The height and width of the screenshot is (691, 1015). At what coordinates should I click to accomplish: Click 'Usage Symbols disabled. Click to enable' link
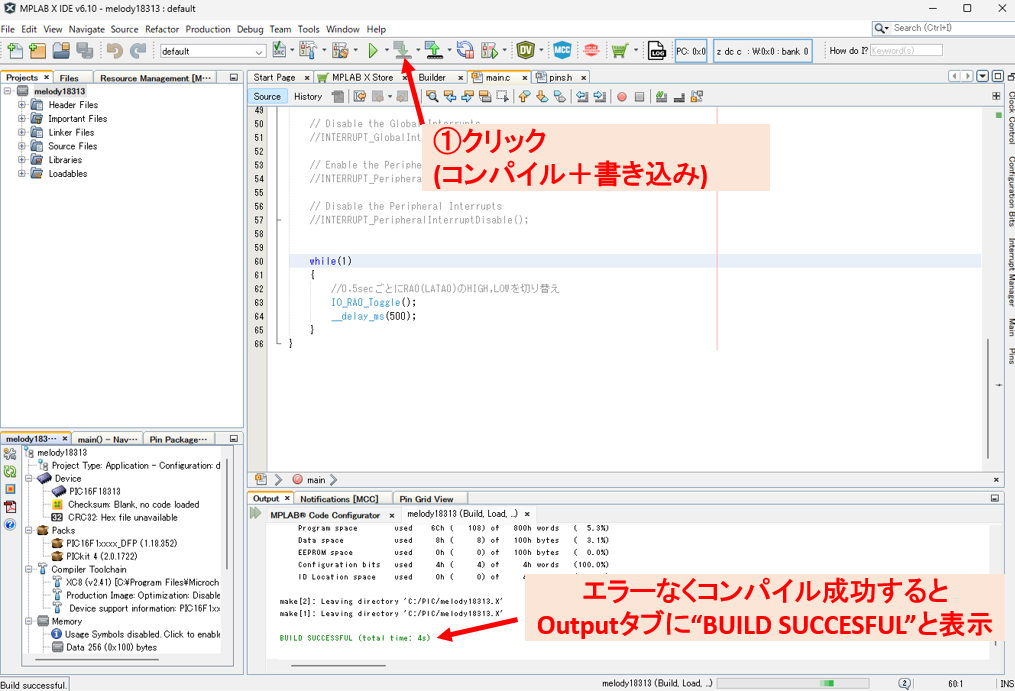pyautogui.click(x=142, y=634)
